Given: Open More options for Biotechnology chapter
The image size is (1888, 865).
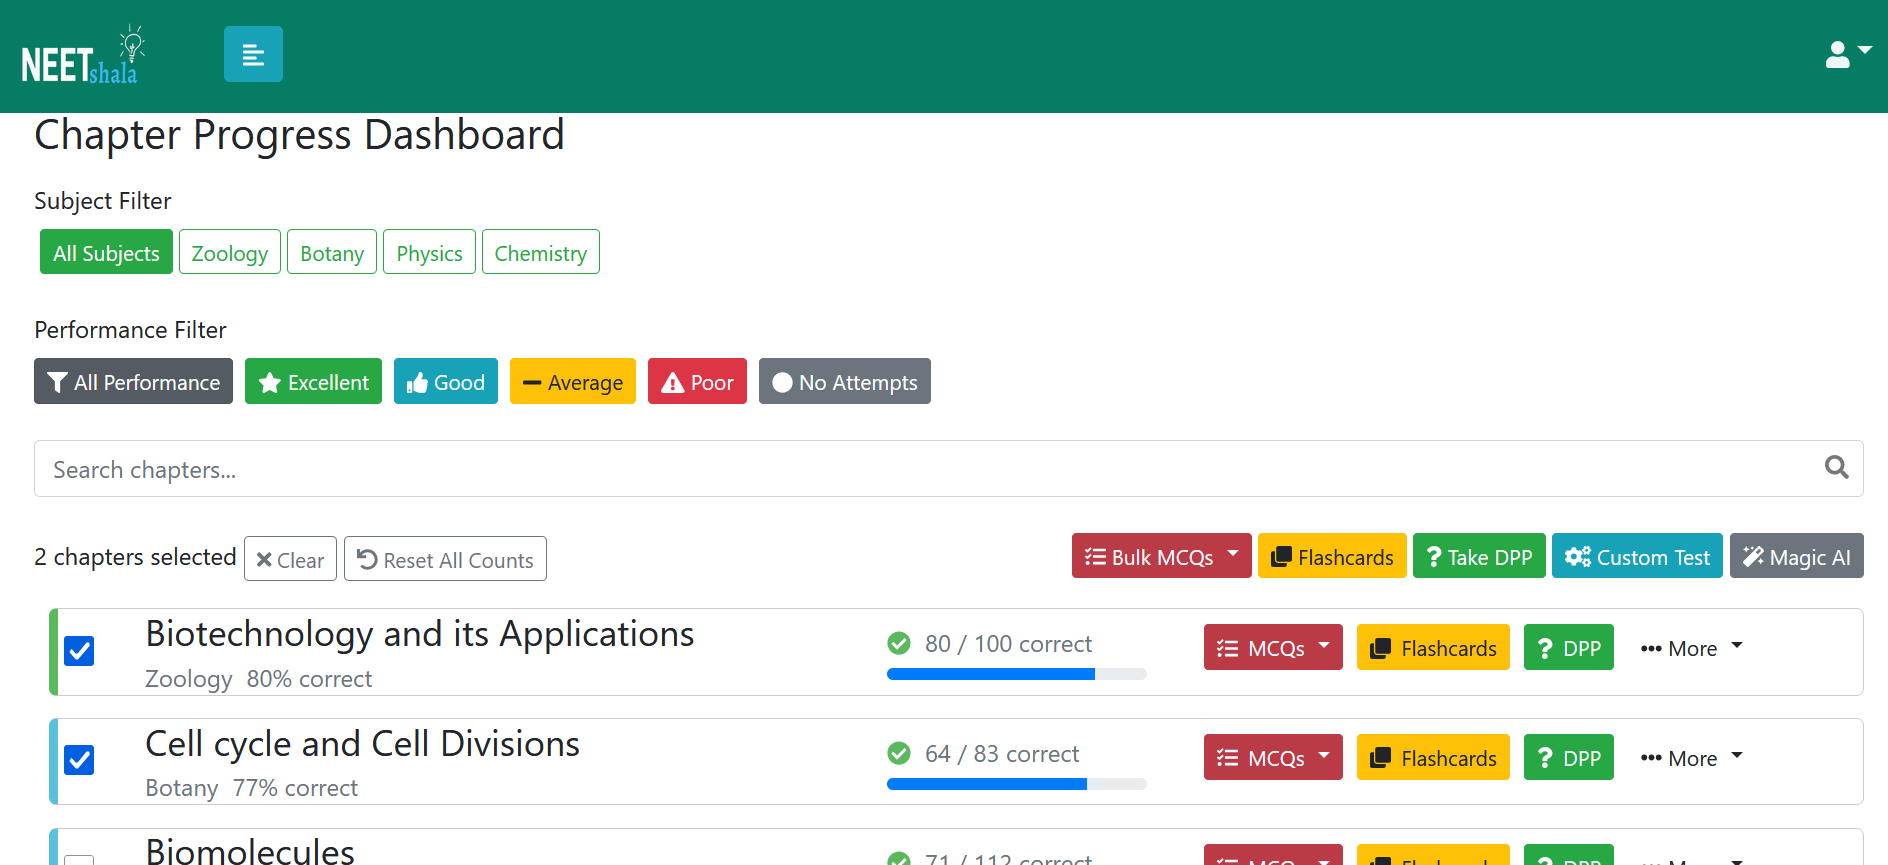Looking at the screenshot, I should pyautogui.click(x=1692, y=648).
